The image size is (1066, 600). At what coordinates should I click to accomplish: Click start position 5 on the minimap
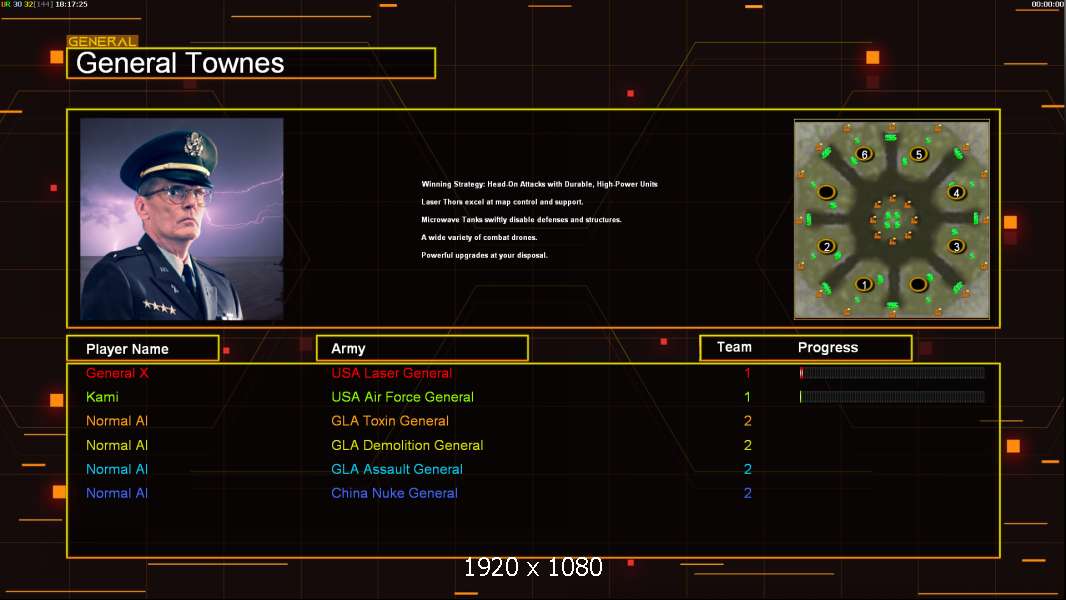pos(918,154)
